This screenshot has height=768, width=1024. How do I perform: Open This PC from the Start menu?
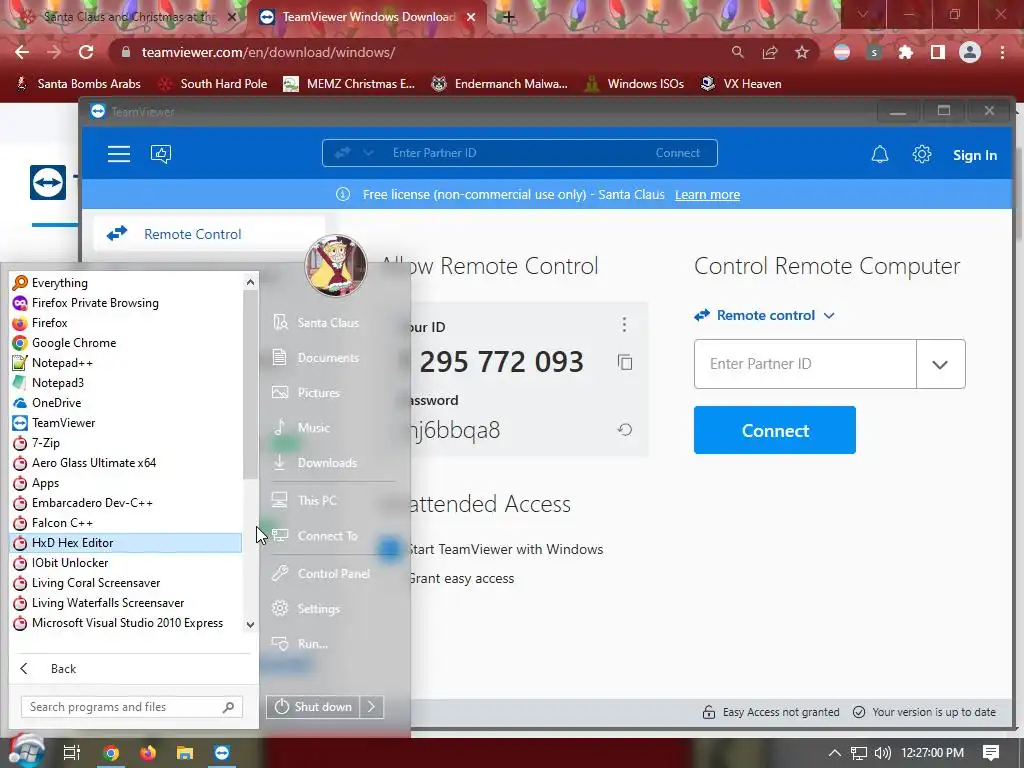pos(317,500)
